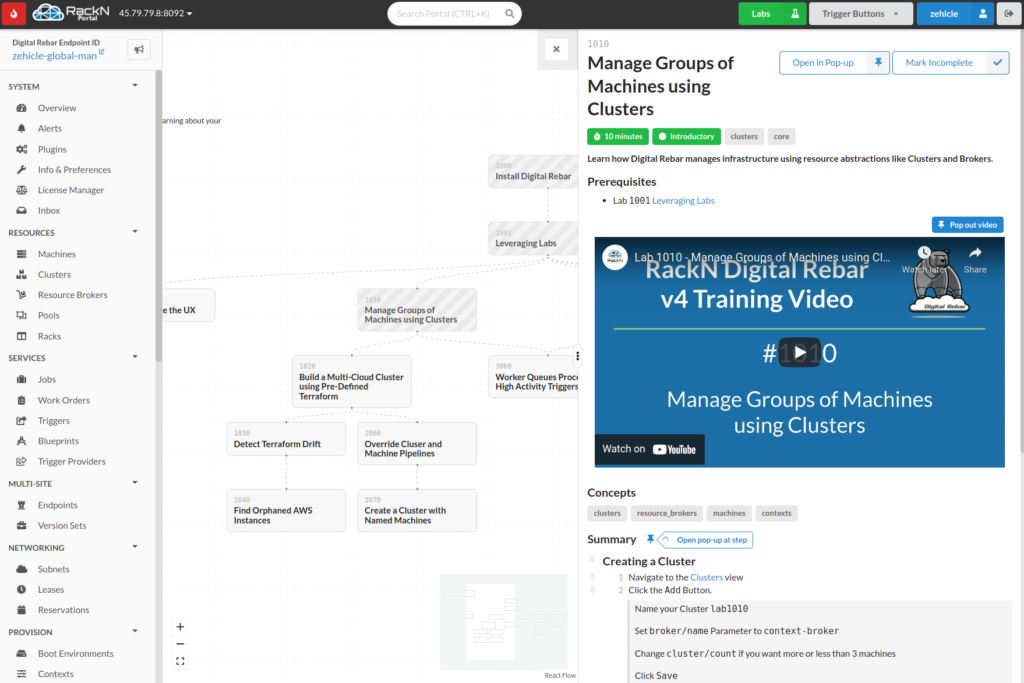Click the user profile icon beside zehicle

point(983,14)
